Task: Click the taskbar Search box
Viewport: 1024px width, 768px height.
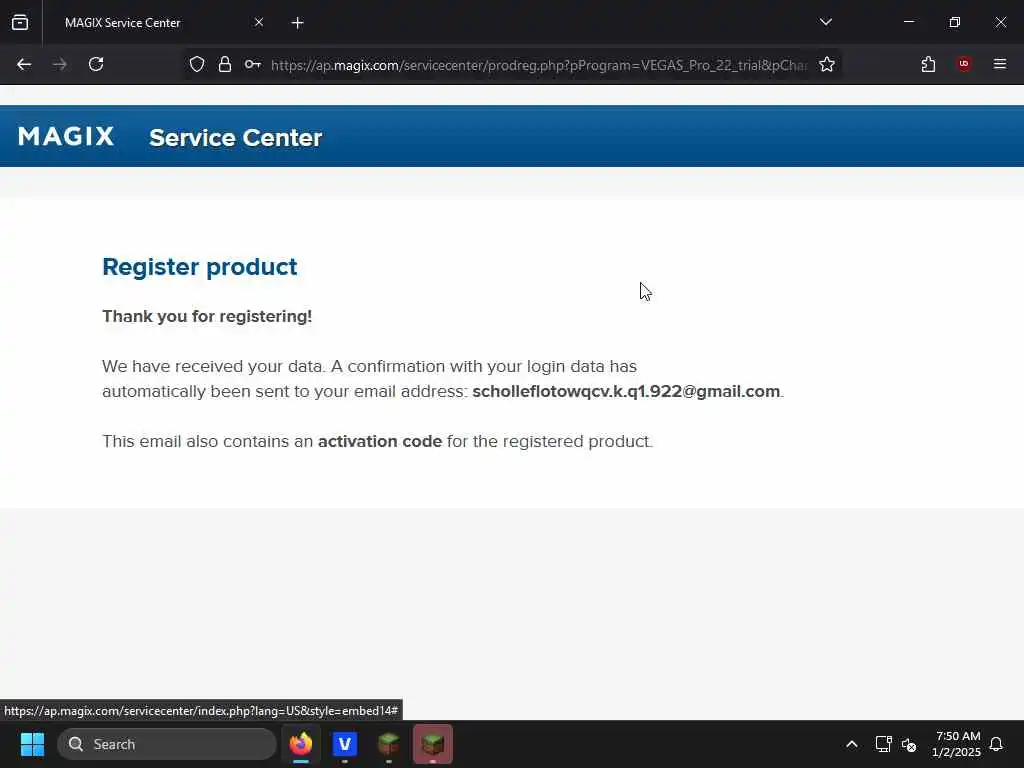Action: point(167,744)
